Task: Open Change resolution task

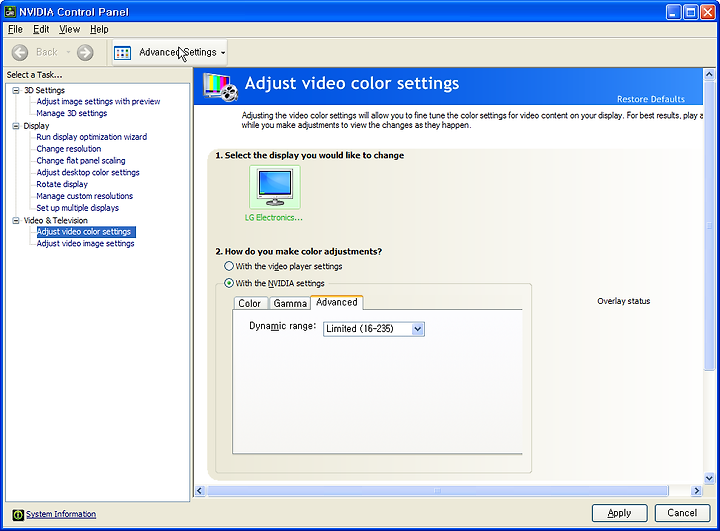Action: [x=69, y=149]
